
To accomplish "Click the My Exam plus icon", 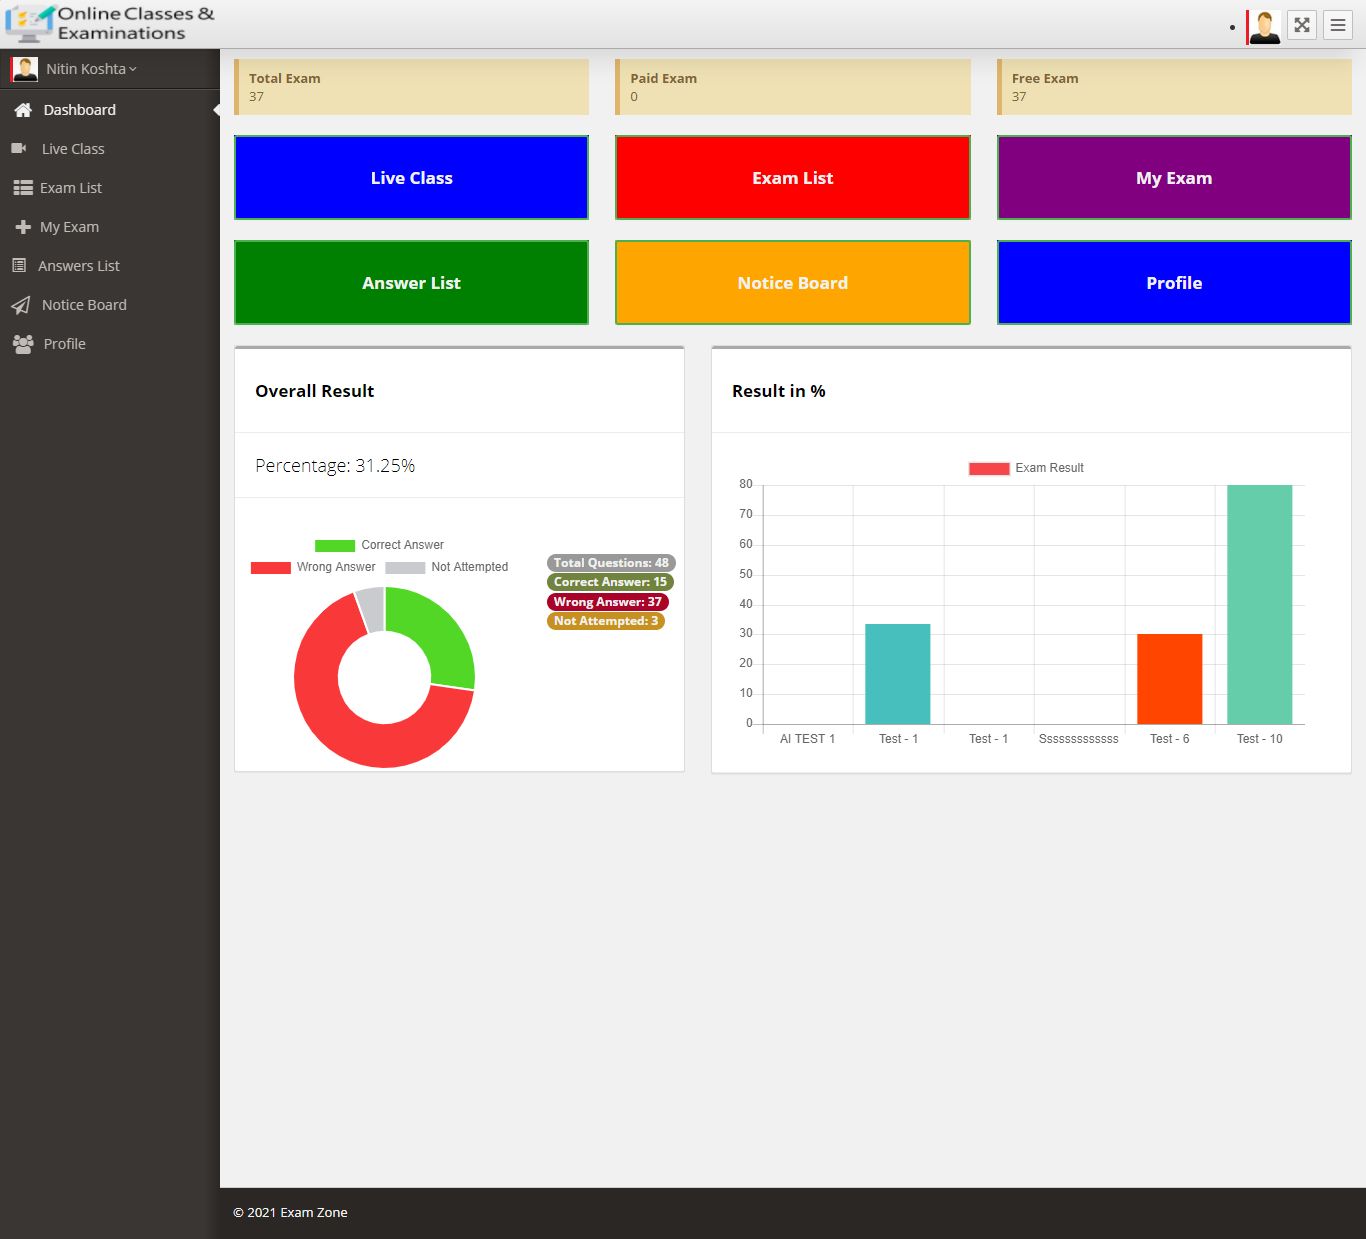I will click(23, 227).
